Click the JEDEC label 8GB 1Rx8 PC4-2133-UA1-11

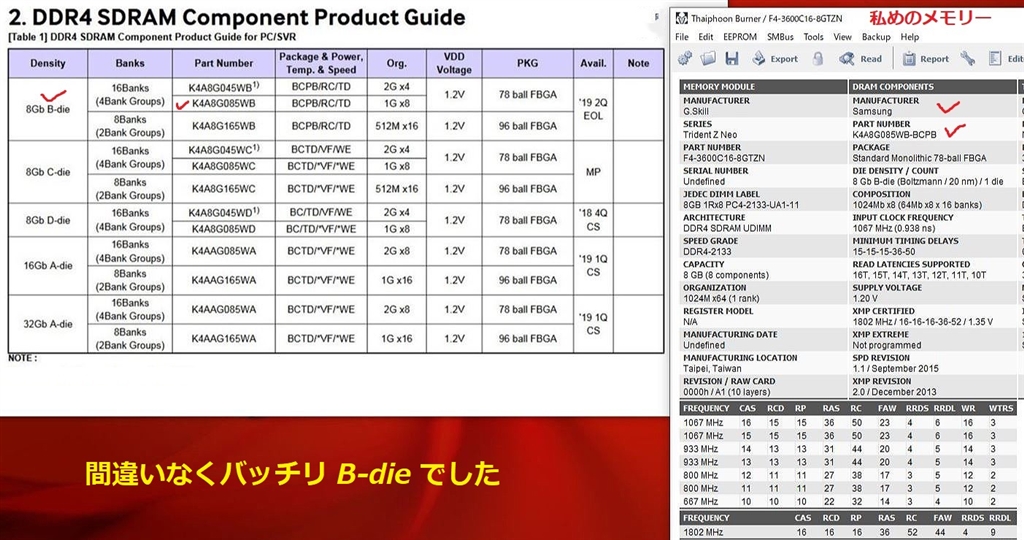coord(741,205)
